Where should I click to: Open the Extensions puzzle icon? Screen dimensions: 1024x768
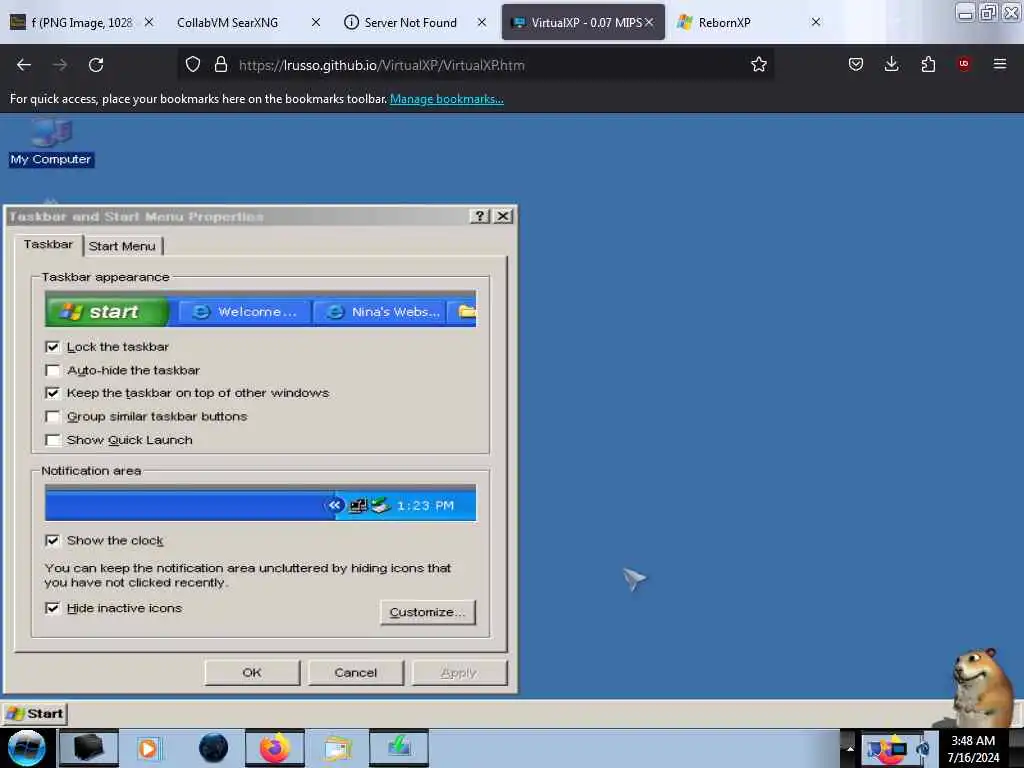(x=928, y=65)
